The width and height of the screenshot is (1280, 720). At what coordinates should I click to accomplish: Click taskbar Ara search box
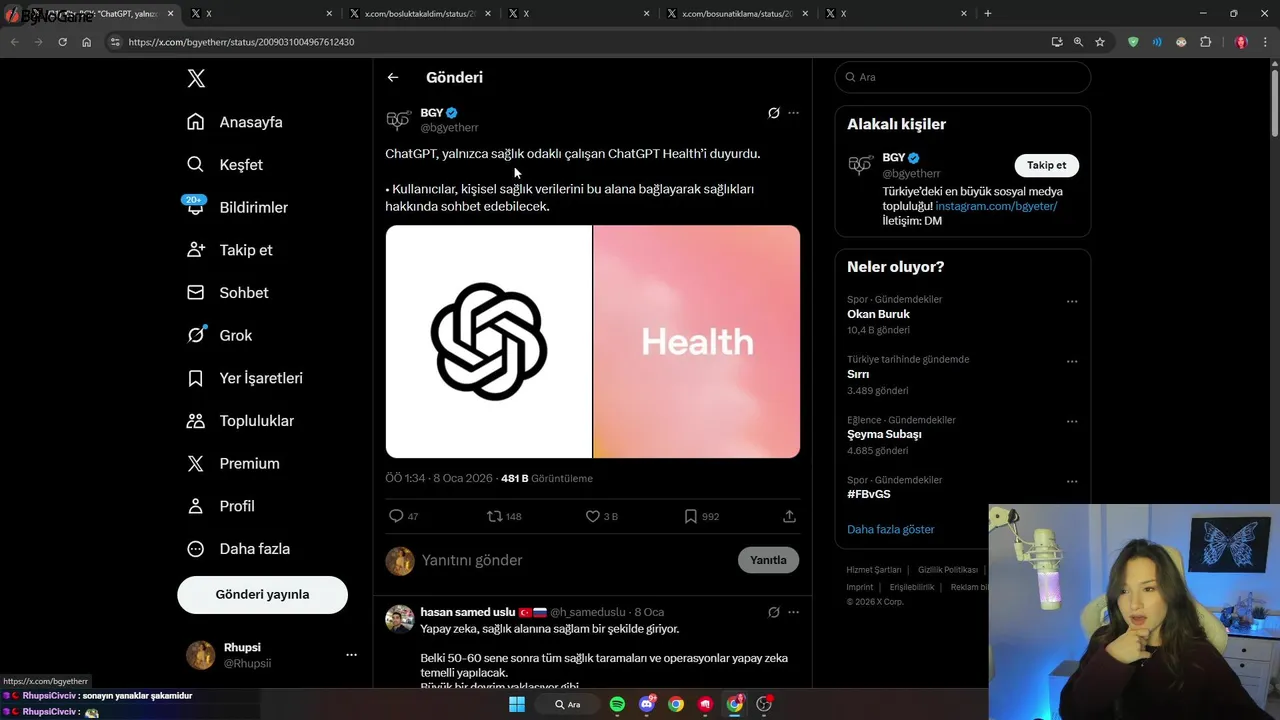(x=567, y=704)
